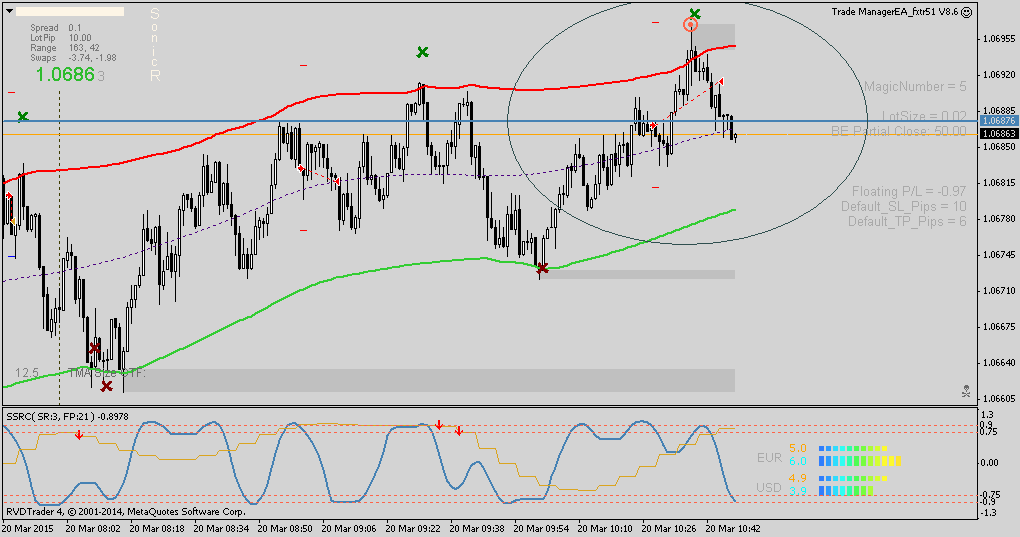Click the LotPip 10.00 readout
Image resolution: width=1020 pixels, height=537 pixels.
click(x=60, y=38)
